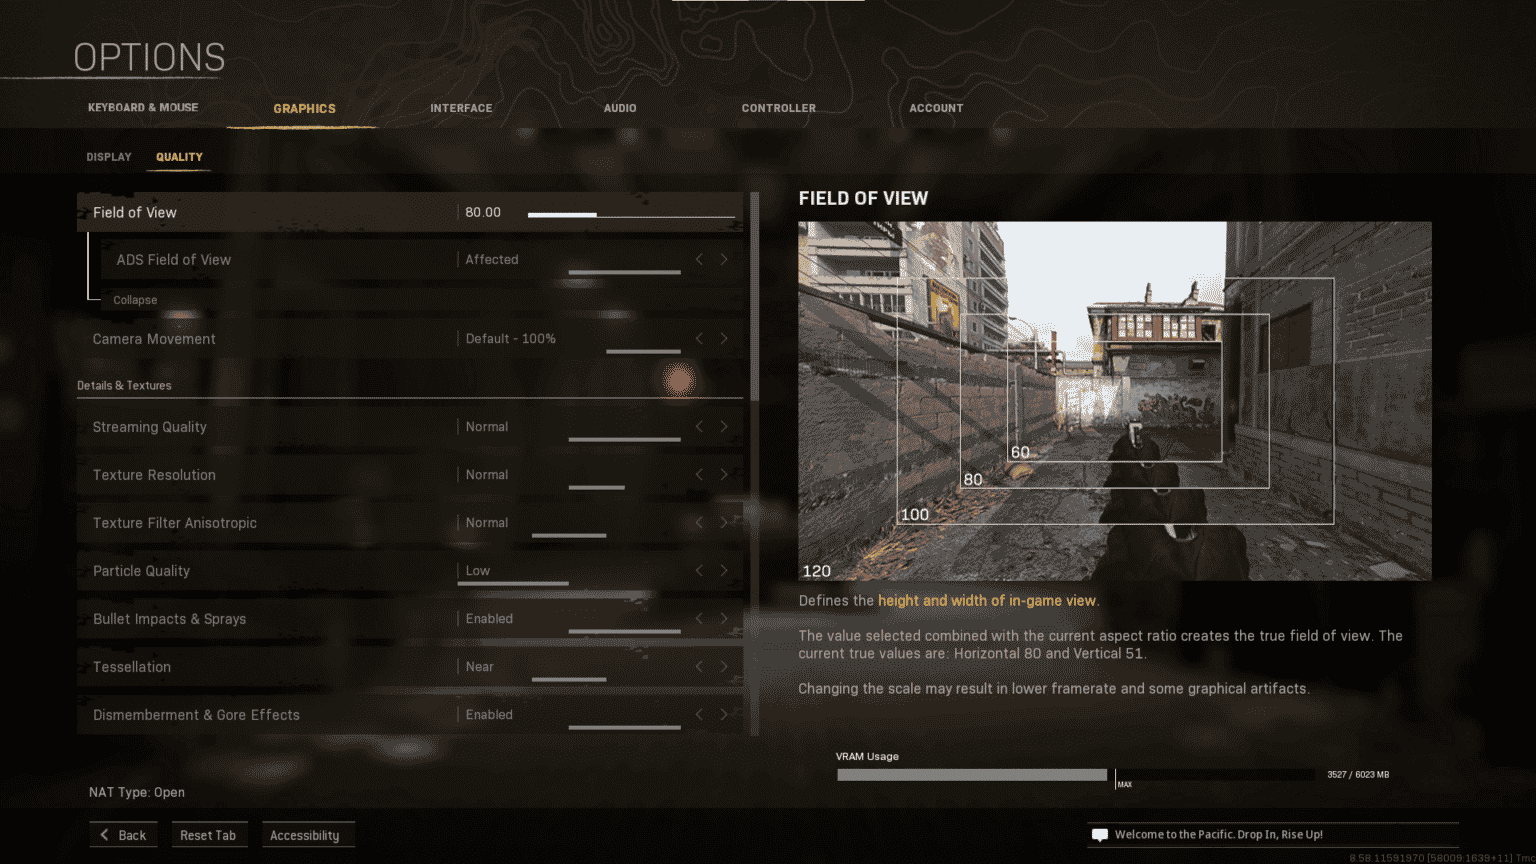Disable Dismemberment & Gore Effects
Image resolution: width=1536 pixels, height=864 pixels.
(724, 714)
